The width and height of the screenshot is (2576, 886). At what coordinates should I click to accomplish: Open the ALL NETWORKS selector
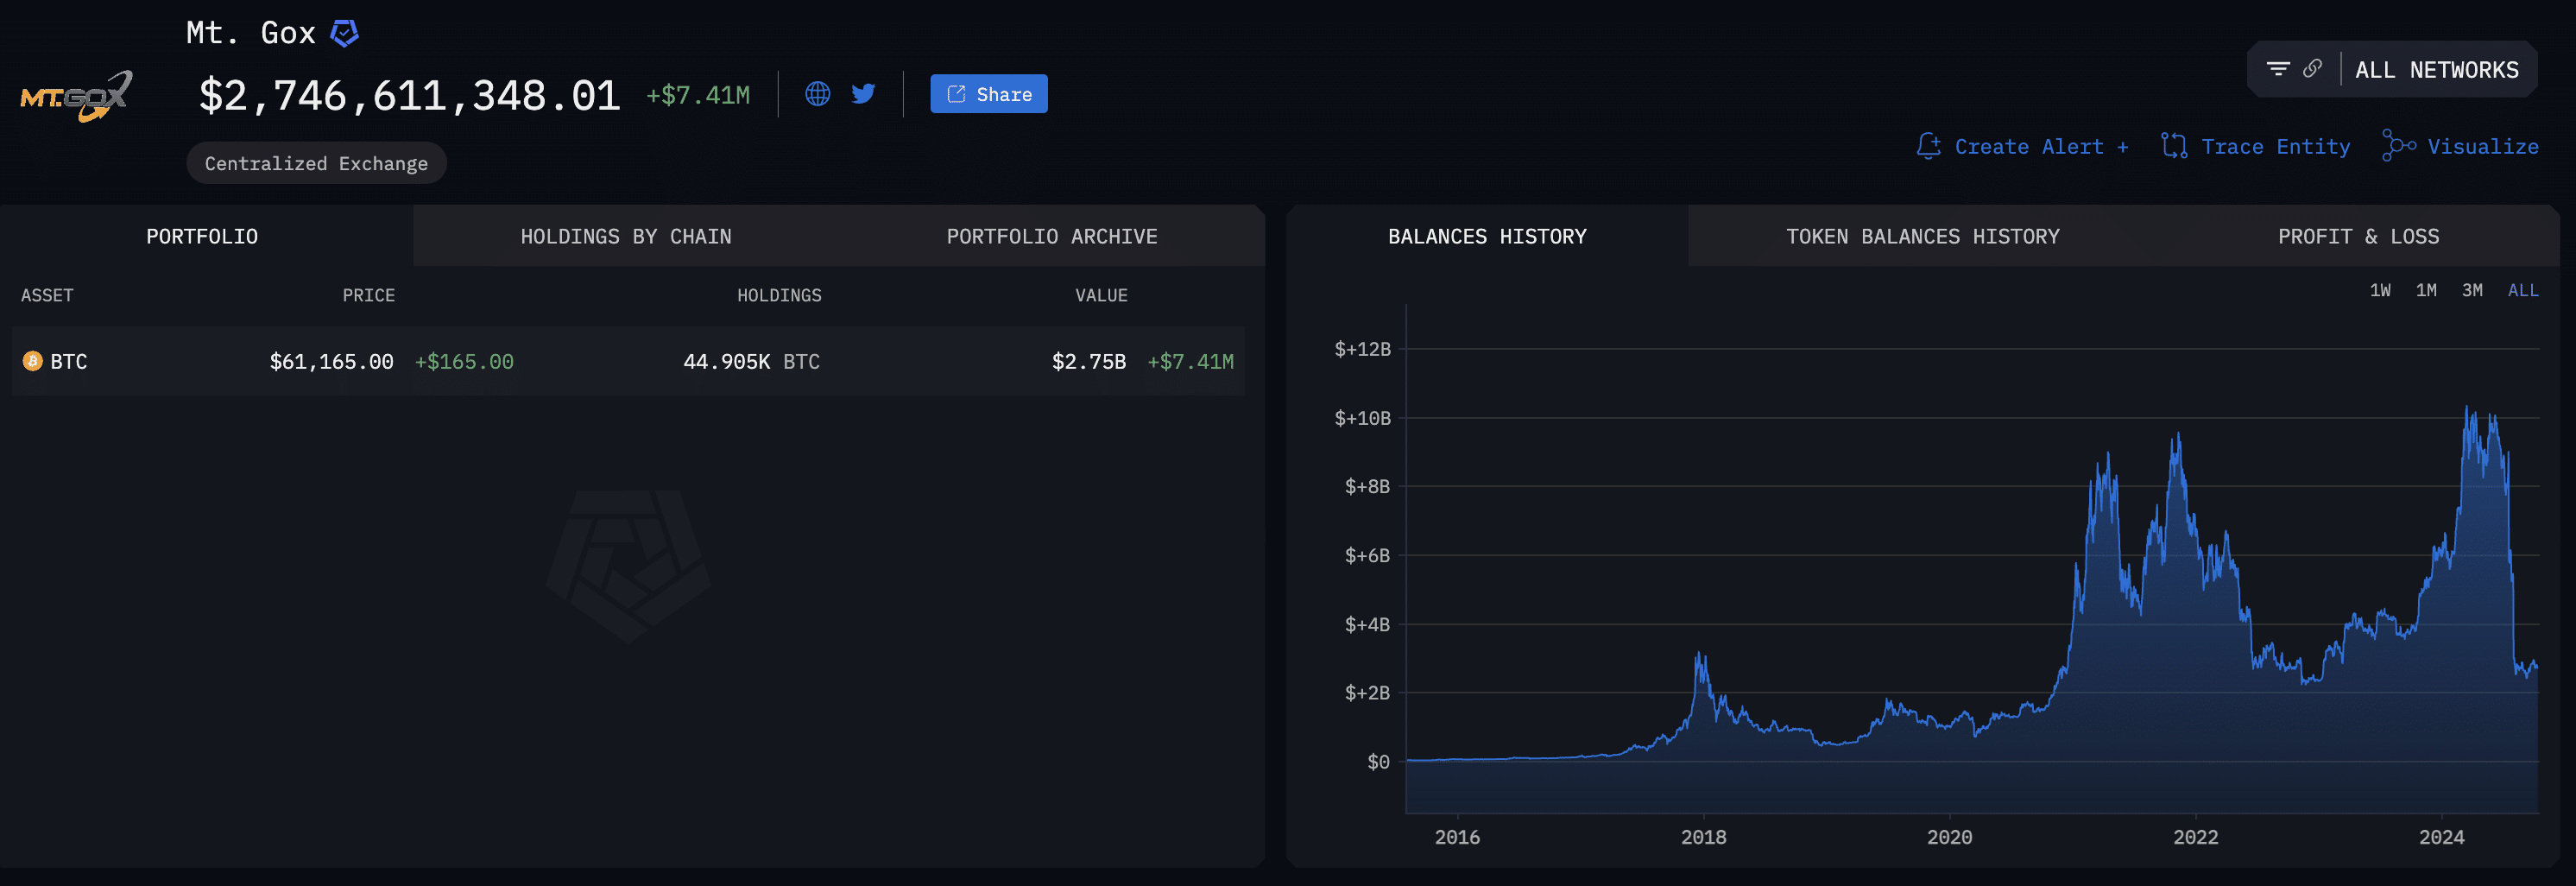(2436, 70)
